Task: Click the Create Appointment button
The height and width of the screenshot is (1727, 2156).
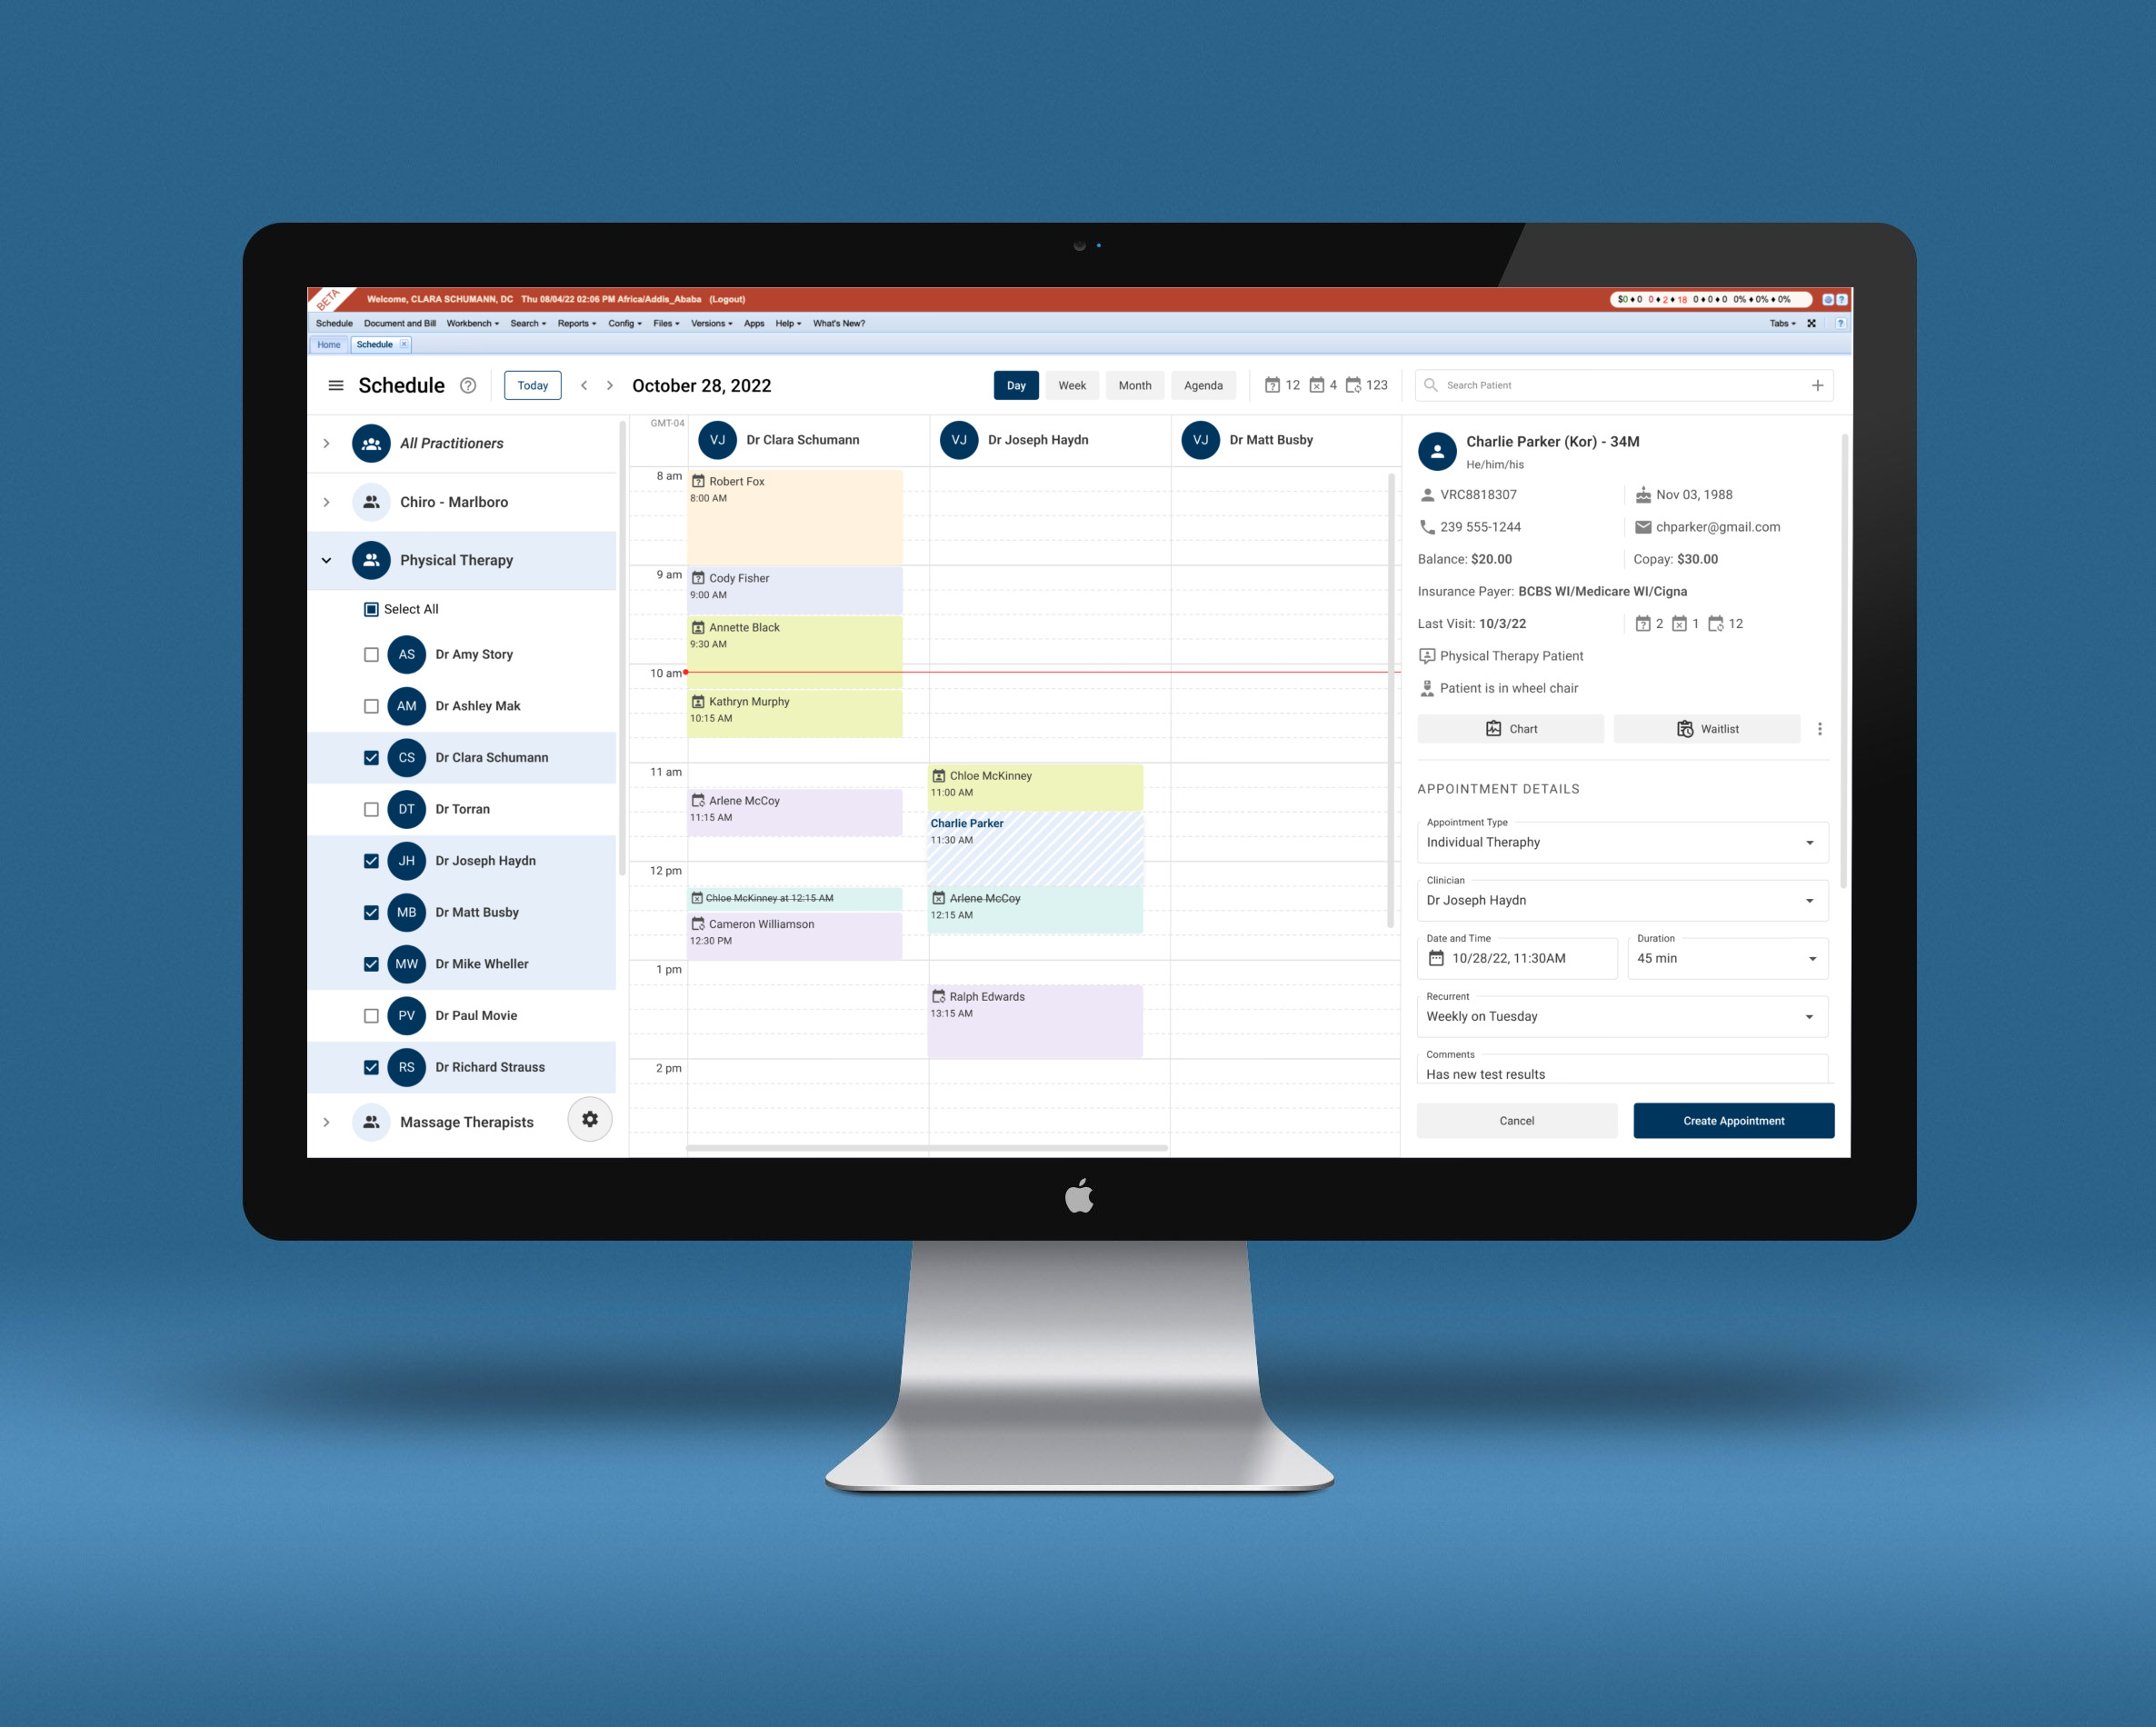Action: click(x=1732, y=1121)
